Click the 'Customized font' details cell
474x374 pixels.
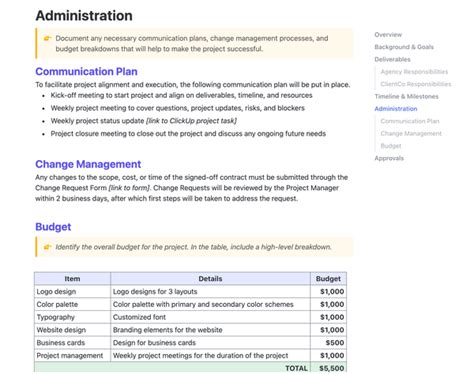coord(210,317)
